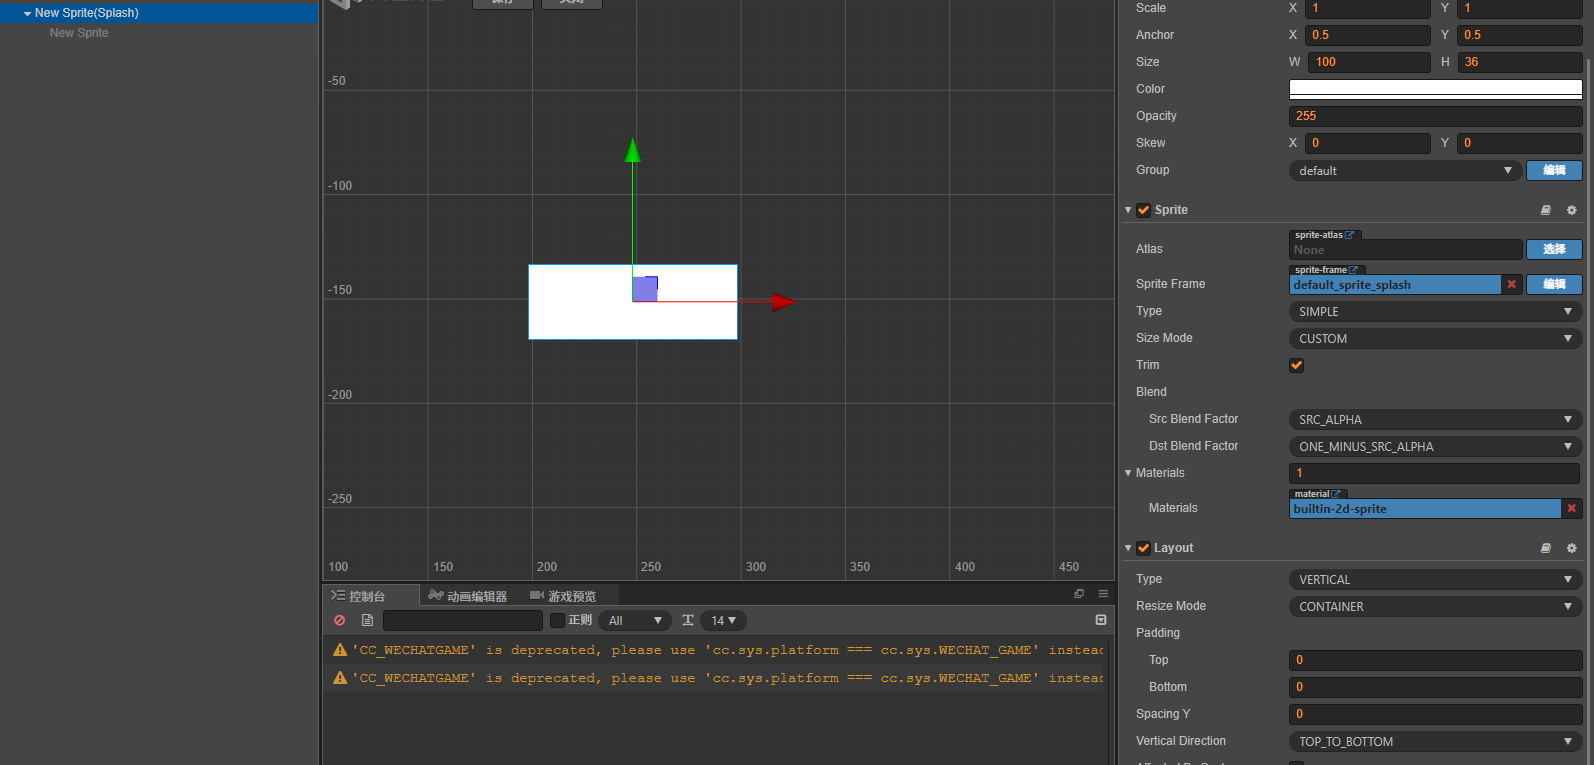This screenshot has width=1594, height=765.
Task: Click the sprite-atlas link icon
Action: coord(1349,235)
